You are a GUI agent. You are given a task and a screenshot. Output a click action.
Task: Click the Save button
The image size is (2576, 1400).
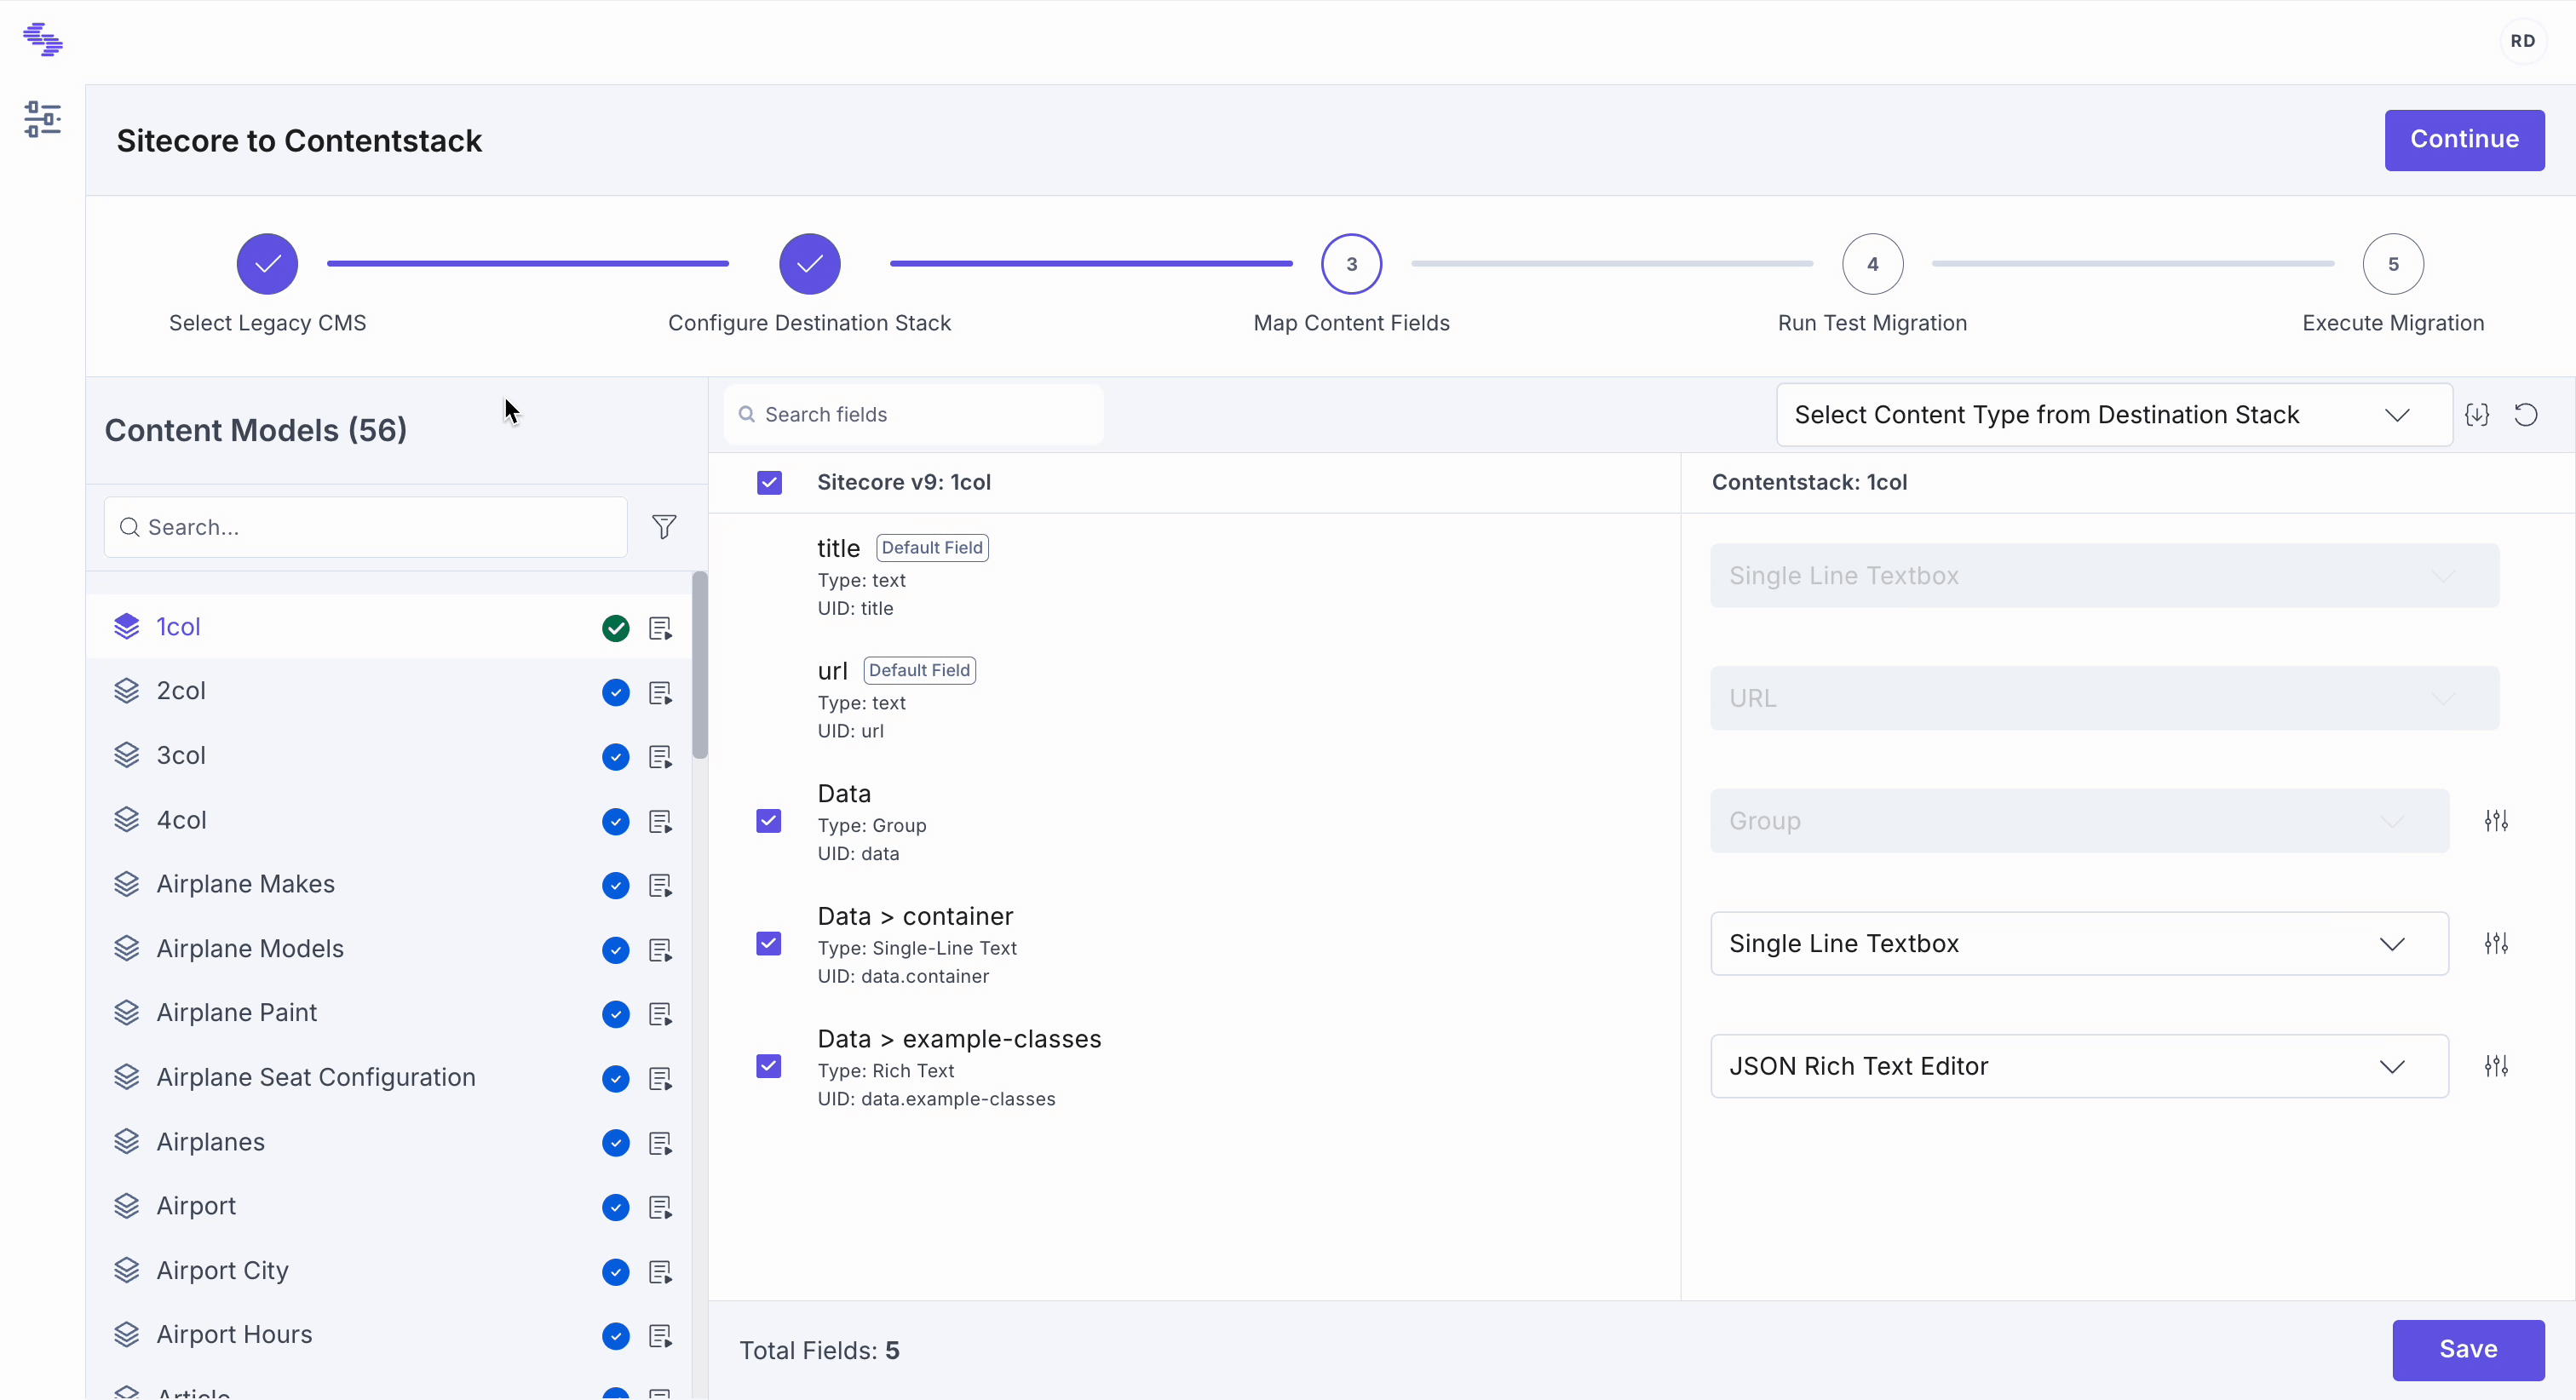point(2468,1350)
